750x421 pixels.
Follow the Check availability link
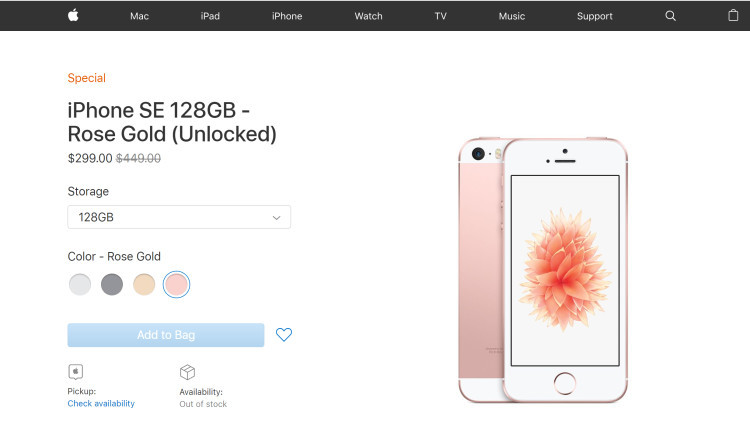click(101, 403)
